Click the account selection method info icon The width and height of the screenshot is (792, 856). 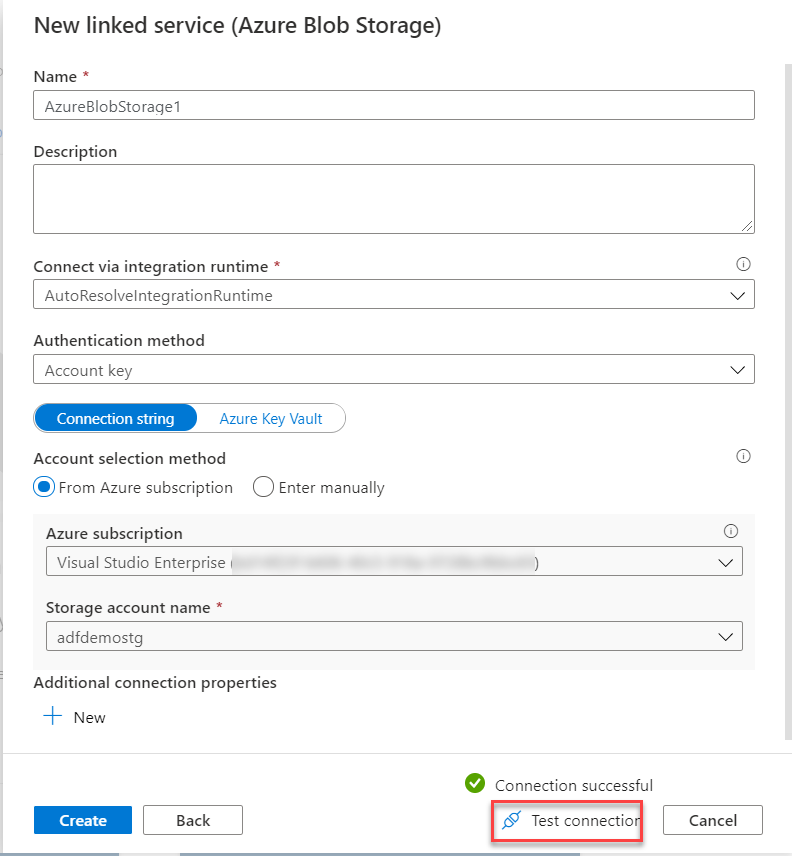coord(743,456)
